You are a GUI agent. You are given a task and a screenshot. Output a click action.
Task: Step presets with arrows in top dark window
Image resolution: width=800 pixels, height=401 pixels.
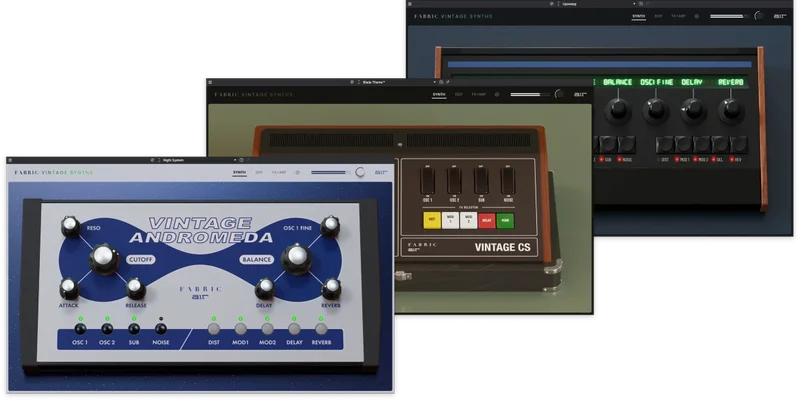tap(559, 4)
